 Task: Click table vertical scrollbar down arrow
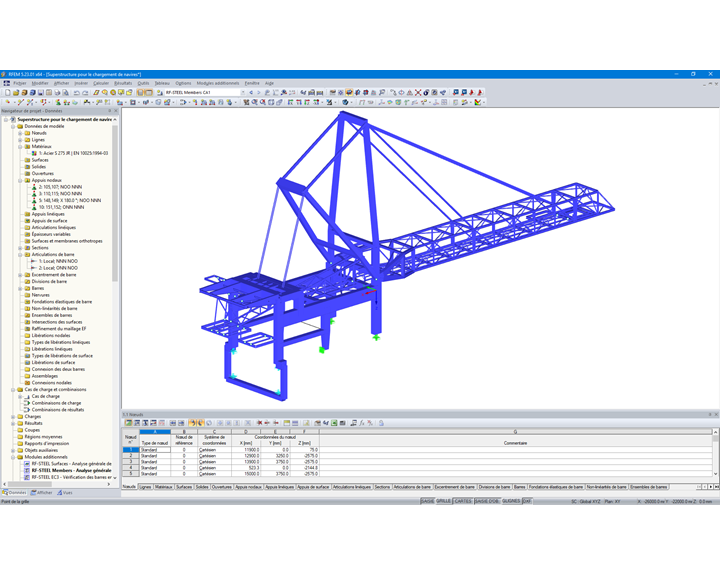point(715,474)
